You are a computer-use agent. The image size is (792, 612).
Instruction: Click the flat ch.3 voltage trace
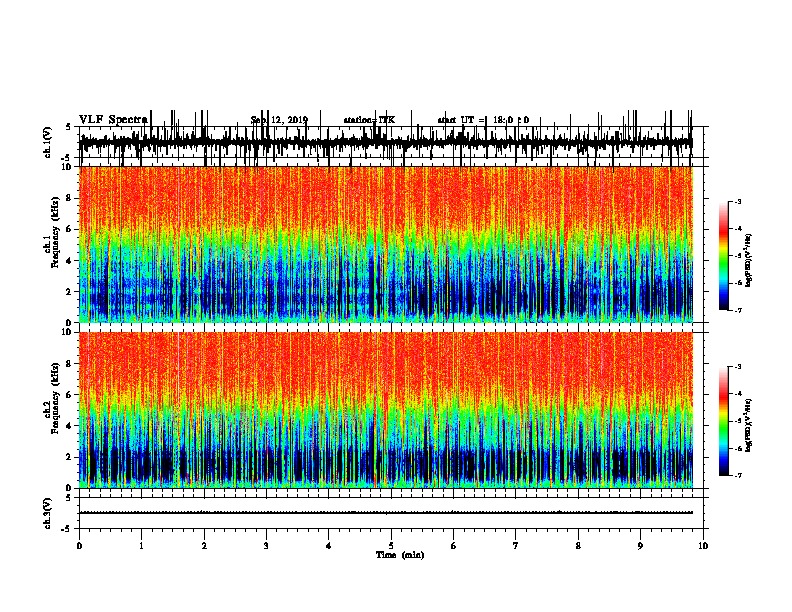pyautogui.click(x=386, y=513)
